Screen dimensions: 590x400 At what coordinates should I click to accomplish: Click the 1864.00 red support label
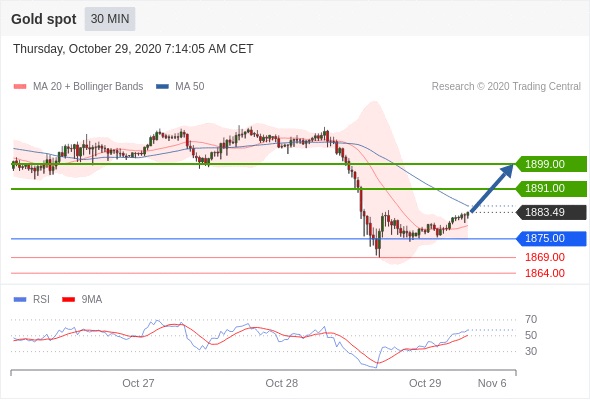point(545,273)
